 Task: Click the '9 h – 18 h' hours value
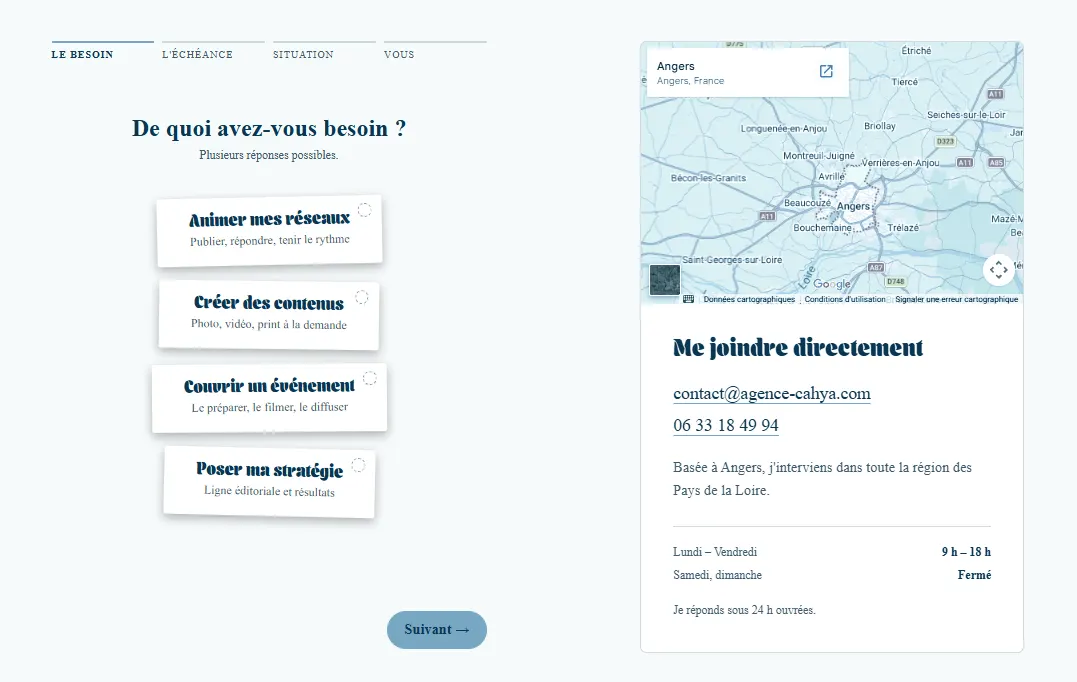(966, 552)
